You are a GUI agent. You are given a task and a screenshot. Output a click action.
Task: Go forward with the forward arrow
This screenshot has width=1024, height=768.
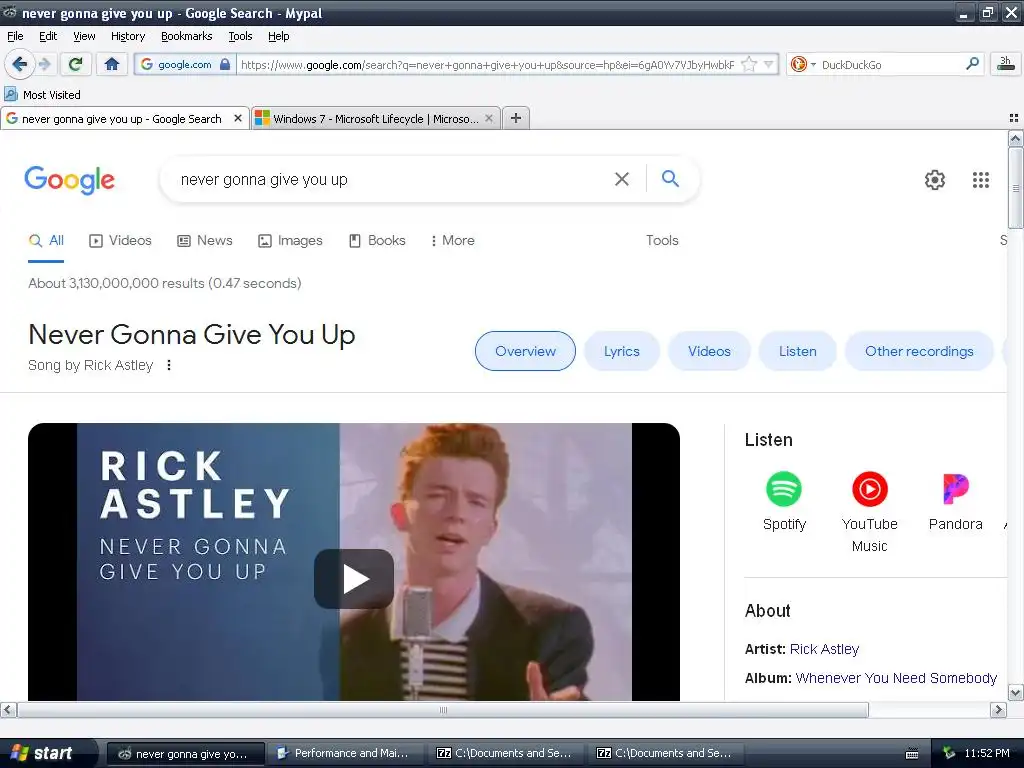click(44, 64)
